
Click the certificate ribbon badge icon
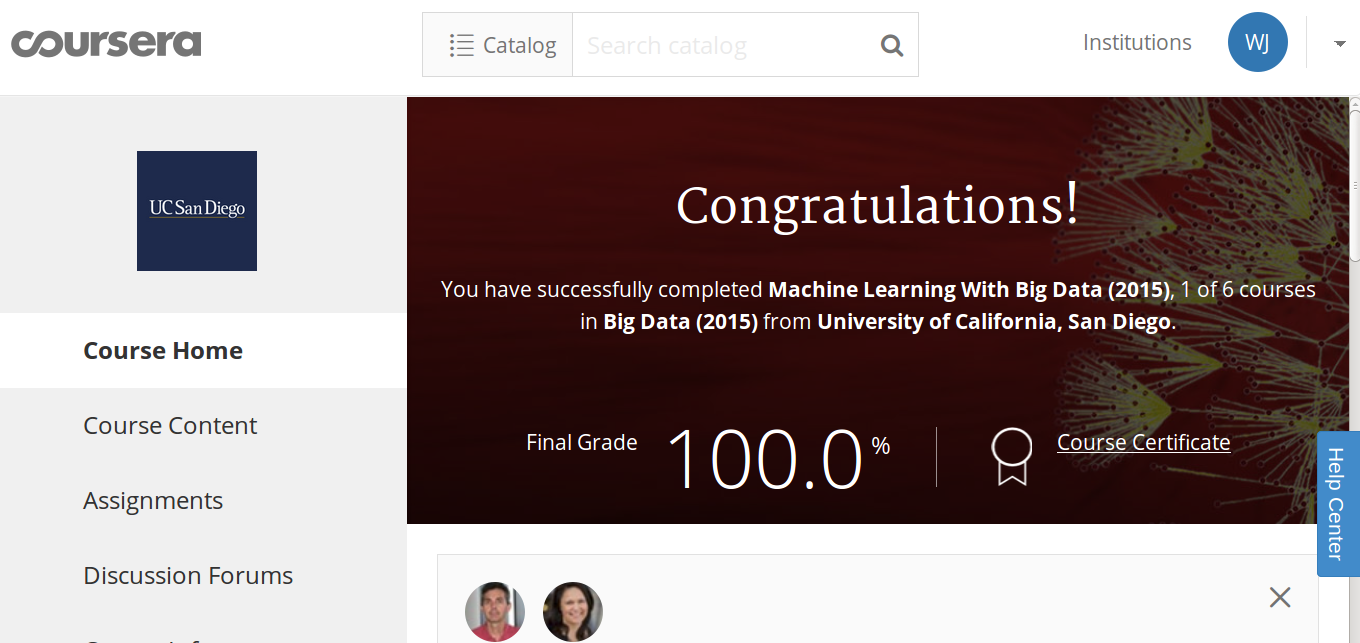pyautogui.click(x=1010, y=456)
